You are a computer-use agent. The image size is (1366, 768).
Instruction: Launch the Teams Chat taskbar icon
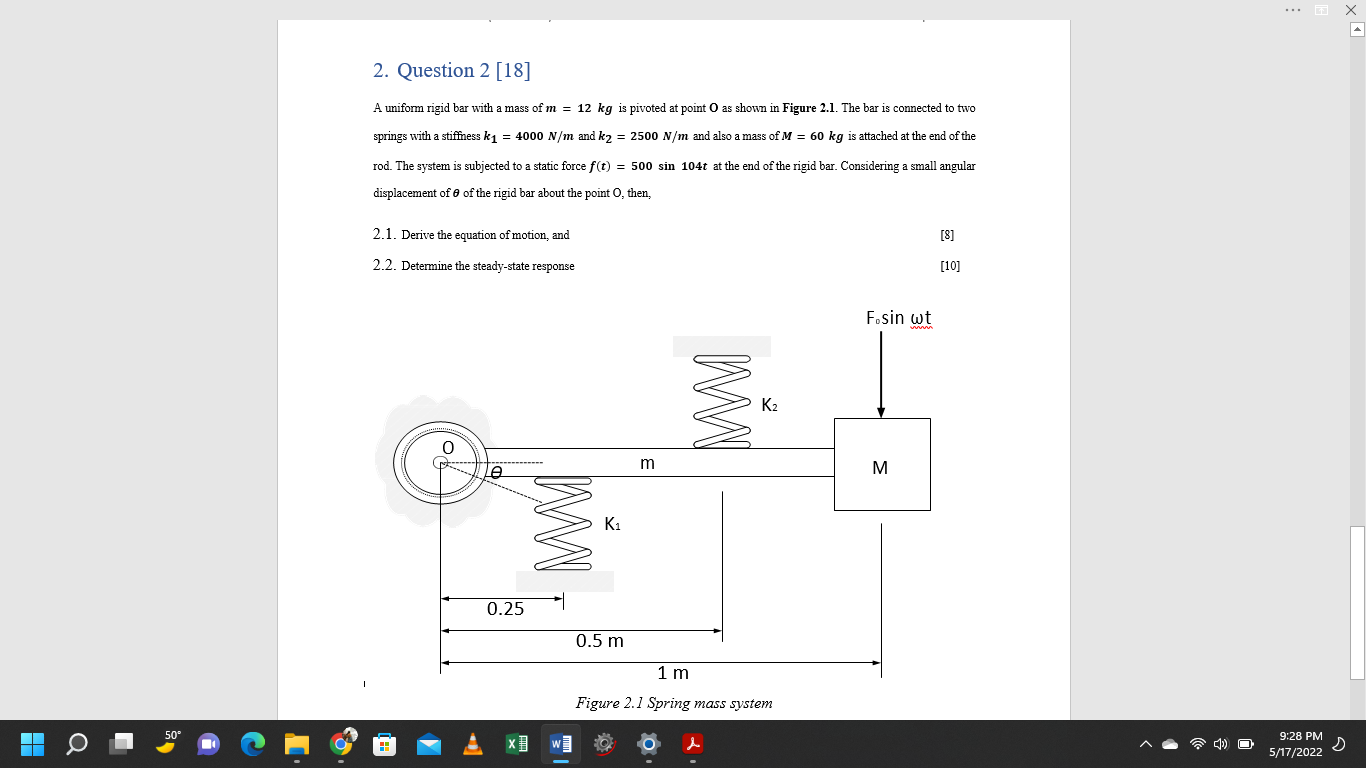coord(209,744)
